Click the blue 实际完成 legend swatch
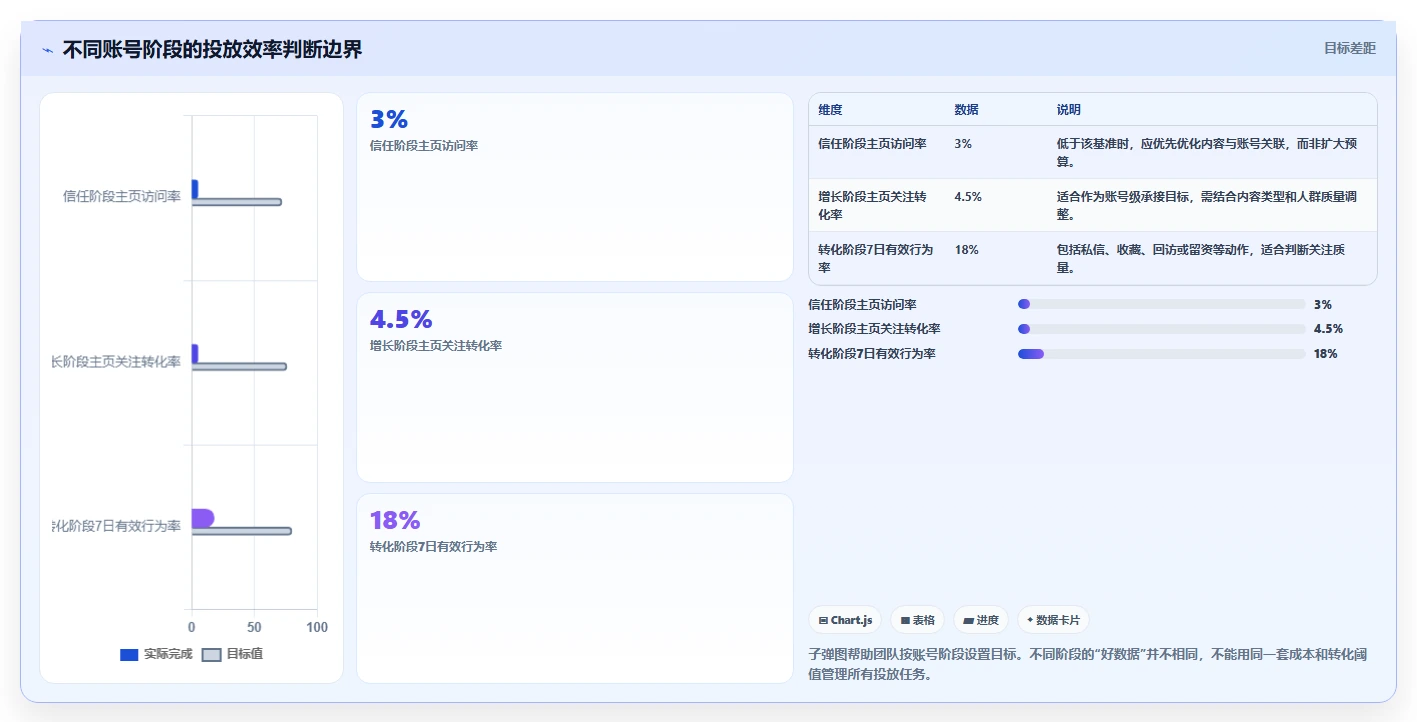The width and height of the screenshot is (1417, 722). pos(129,655)
